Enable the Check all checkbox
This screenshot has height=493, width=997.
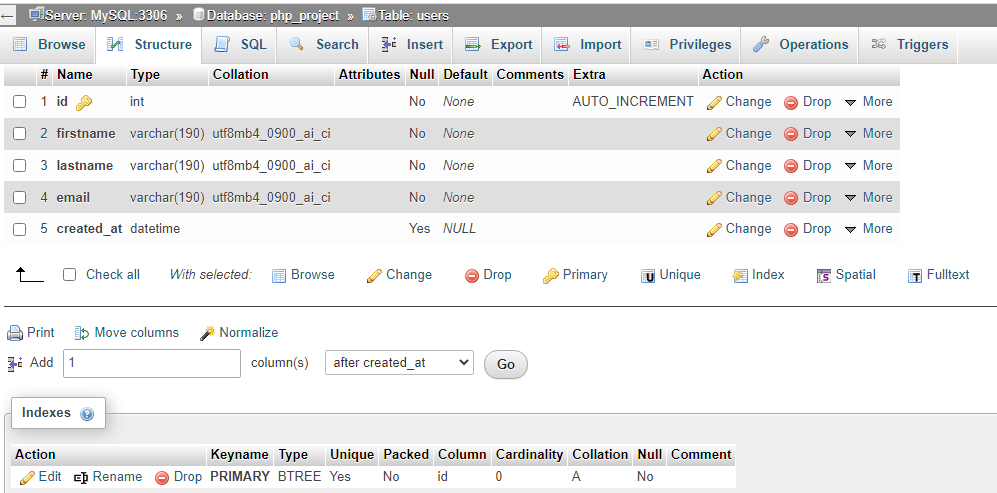pos(69,275)
